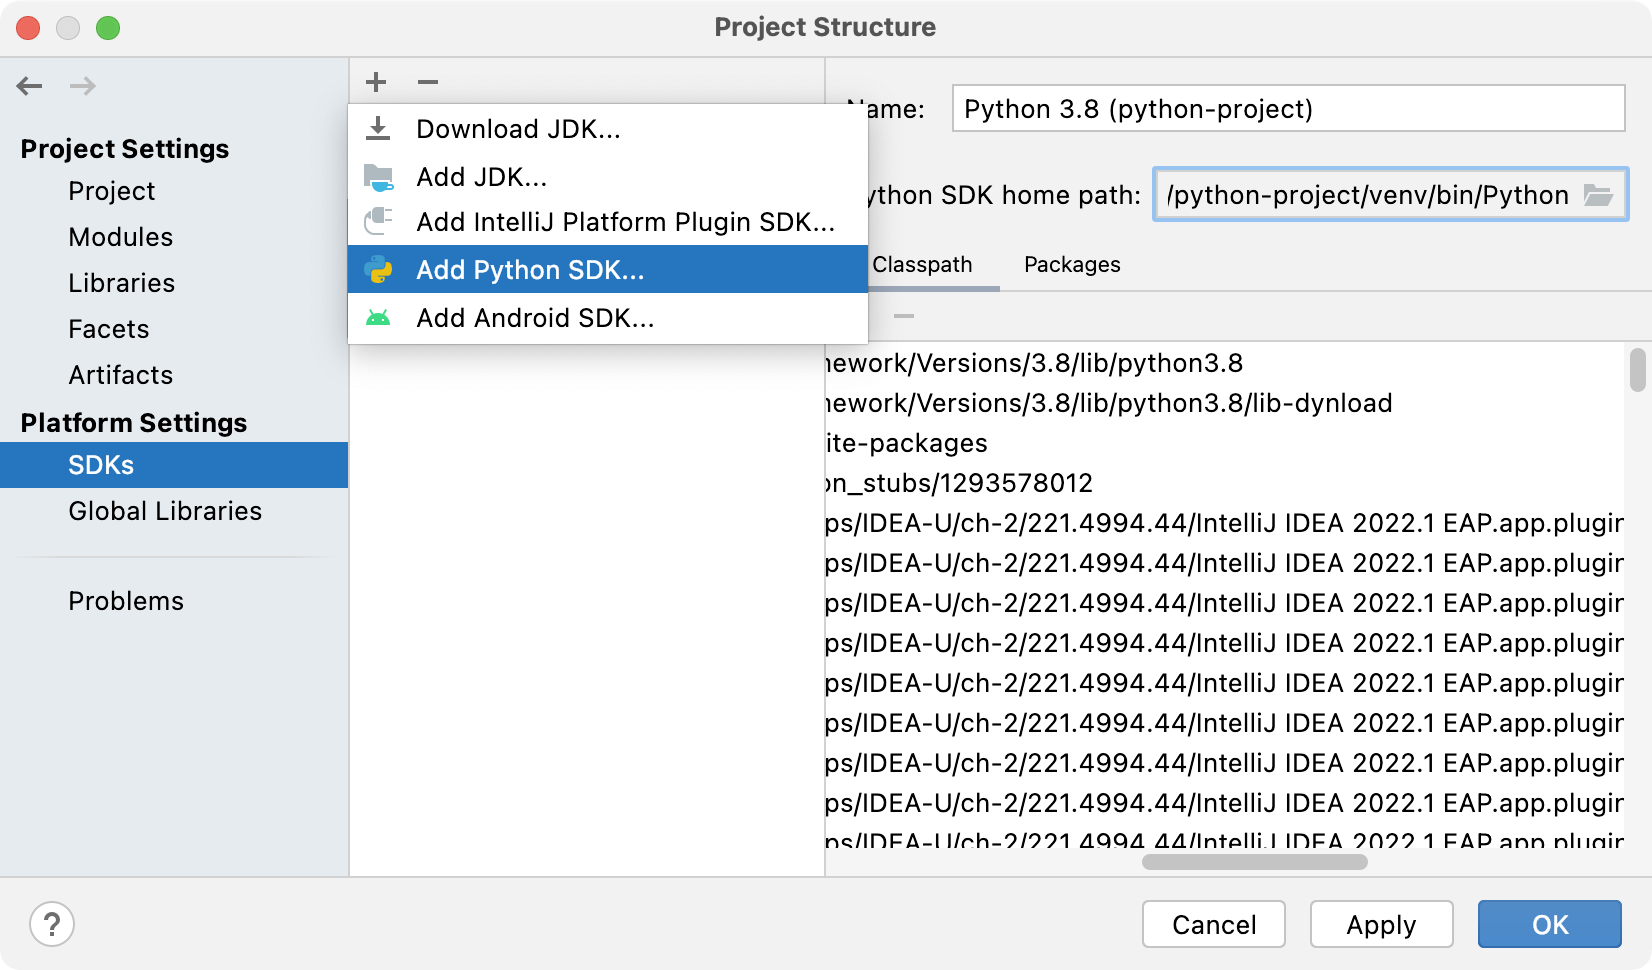Click the plus icon to add a new SDK

(x=375, y=82)
